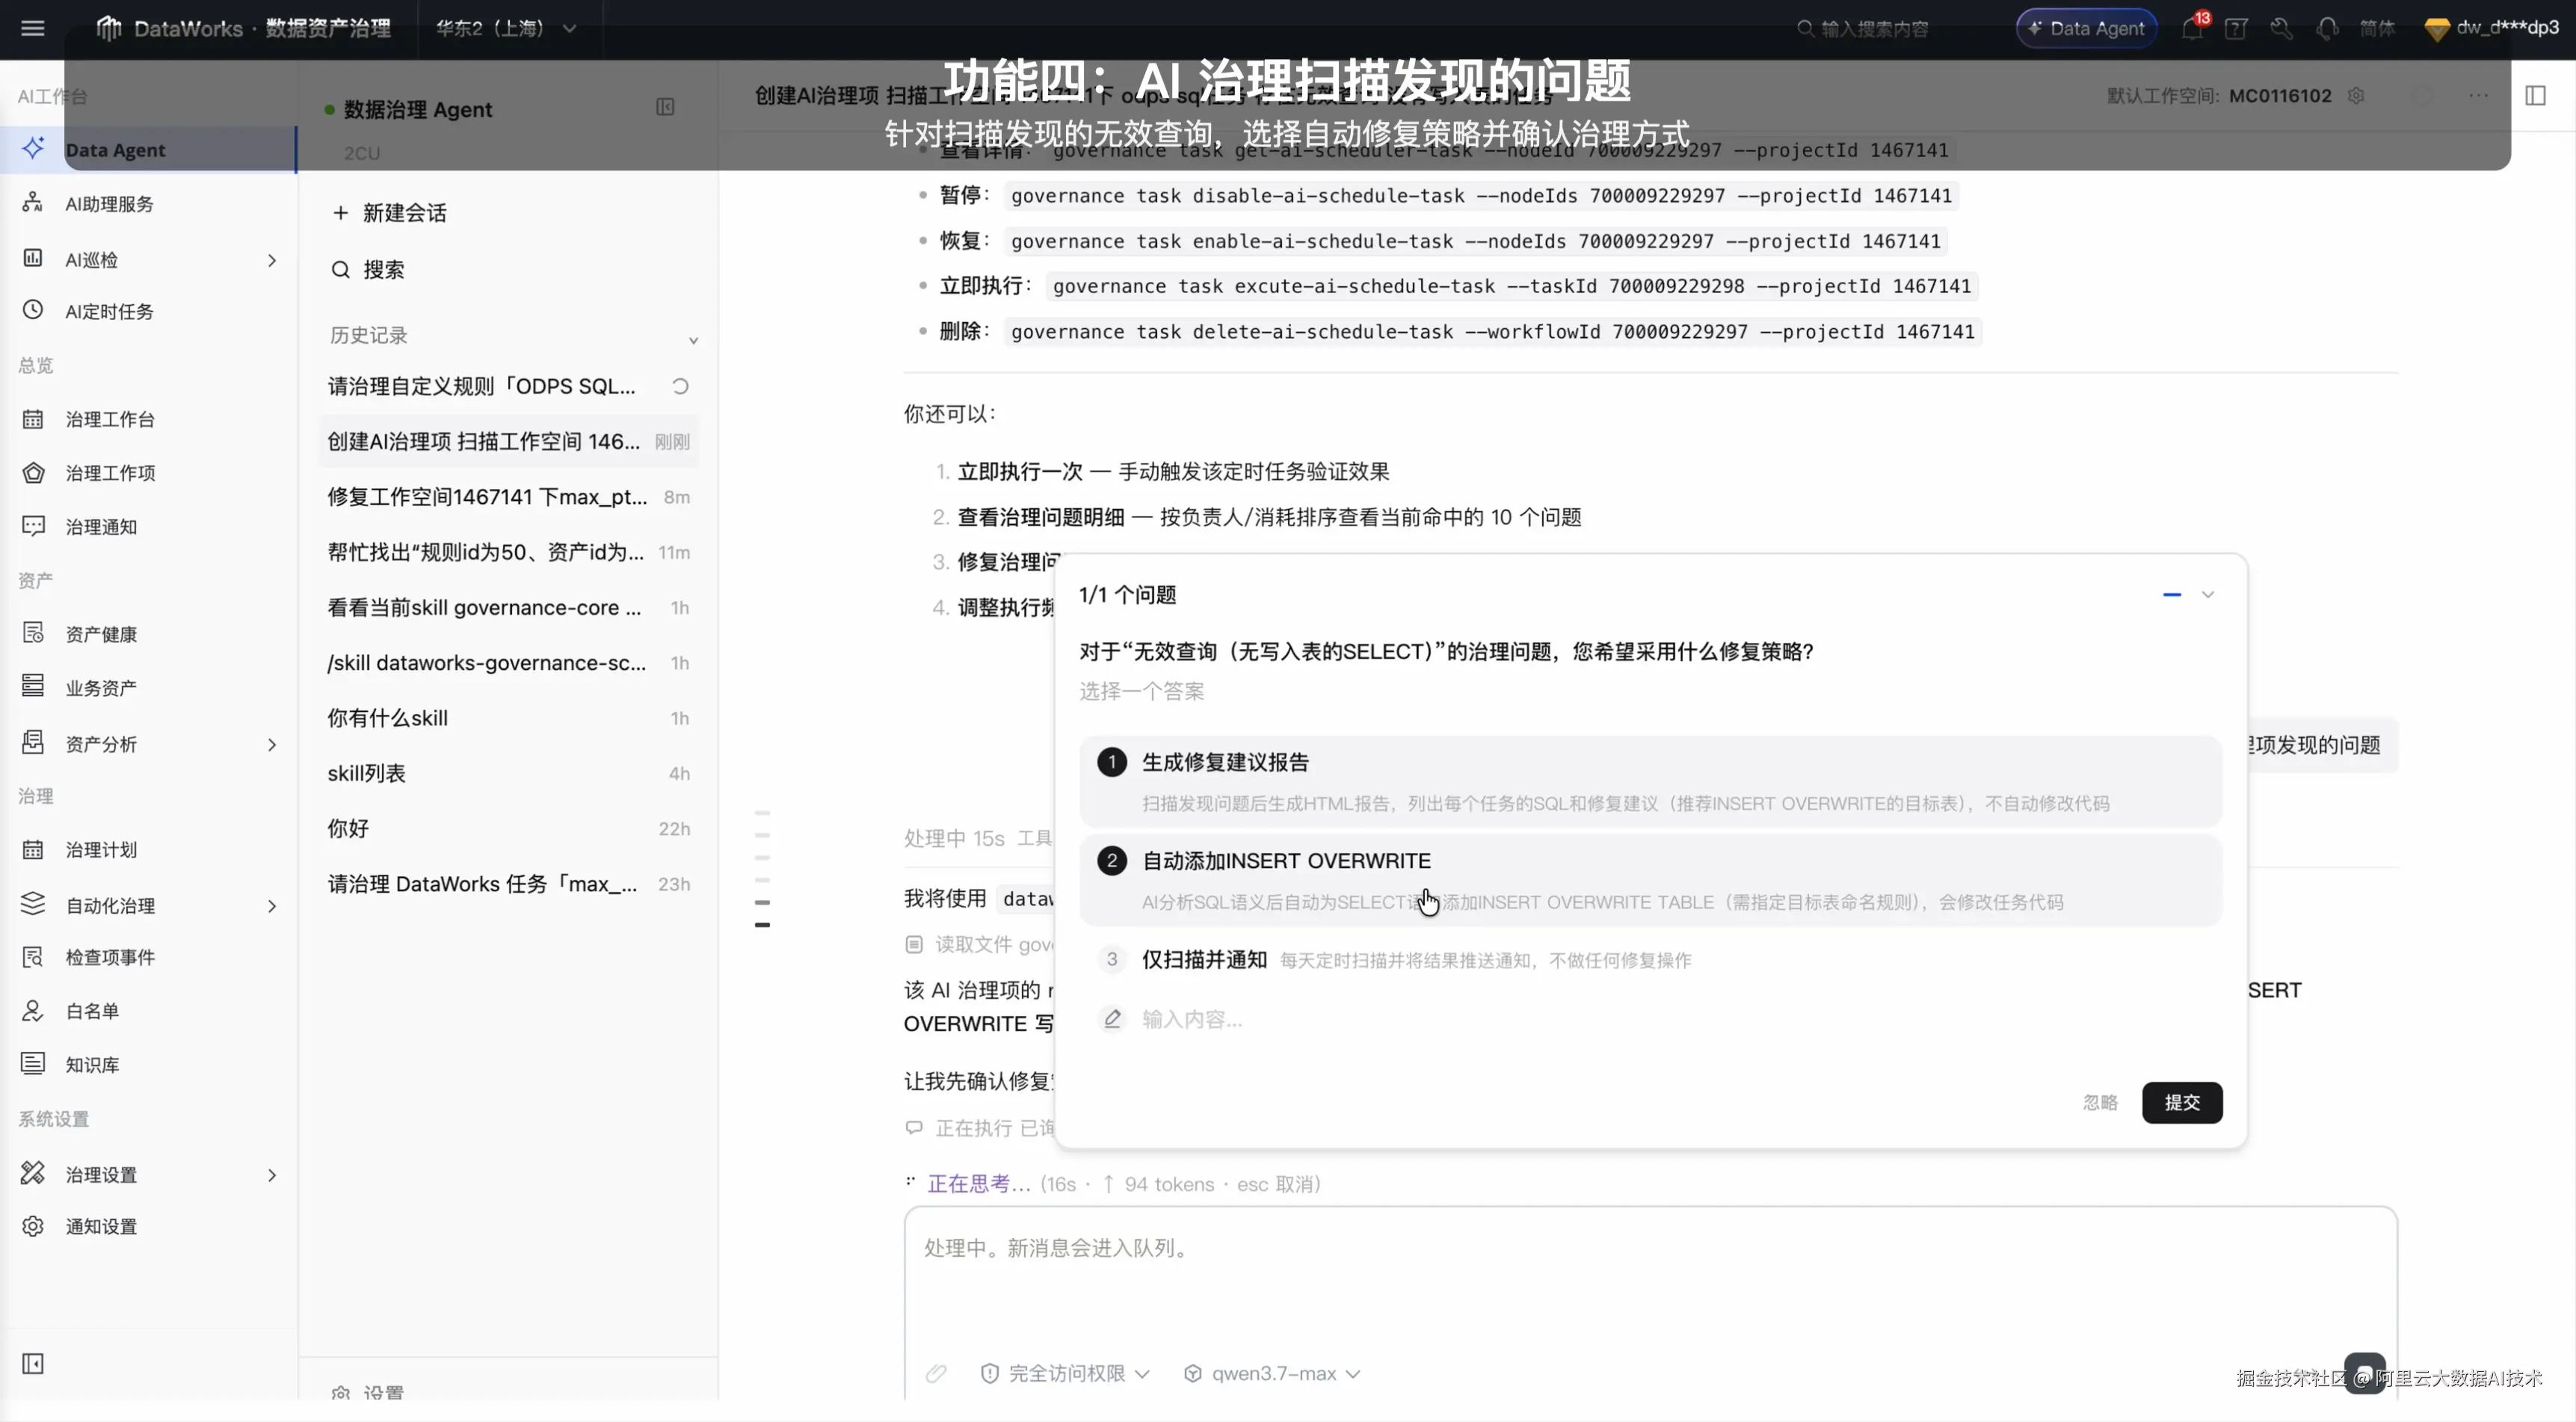Screen dimensions: 2576x1422
Task: Open history item /skill dataworks-governance-sc
Action: coord(509,662)
